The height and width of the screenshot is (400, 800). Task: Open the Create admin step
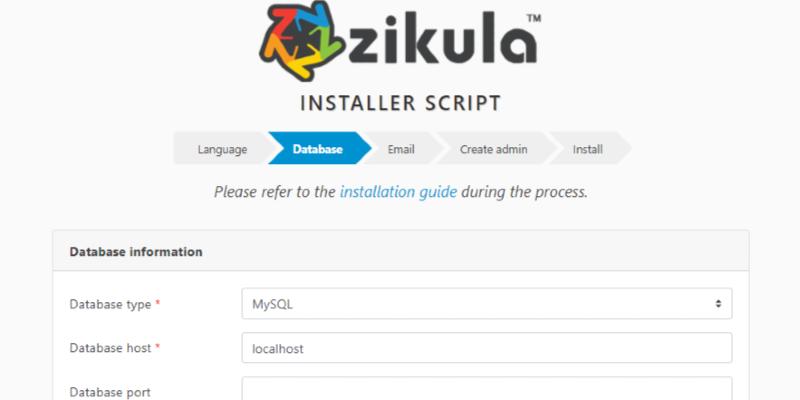(493, 150)
